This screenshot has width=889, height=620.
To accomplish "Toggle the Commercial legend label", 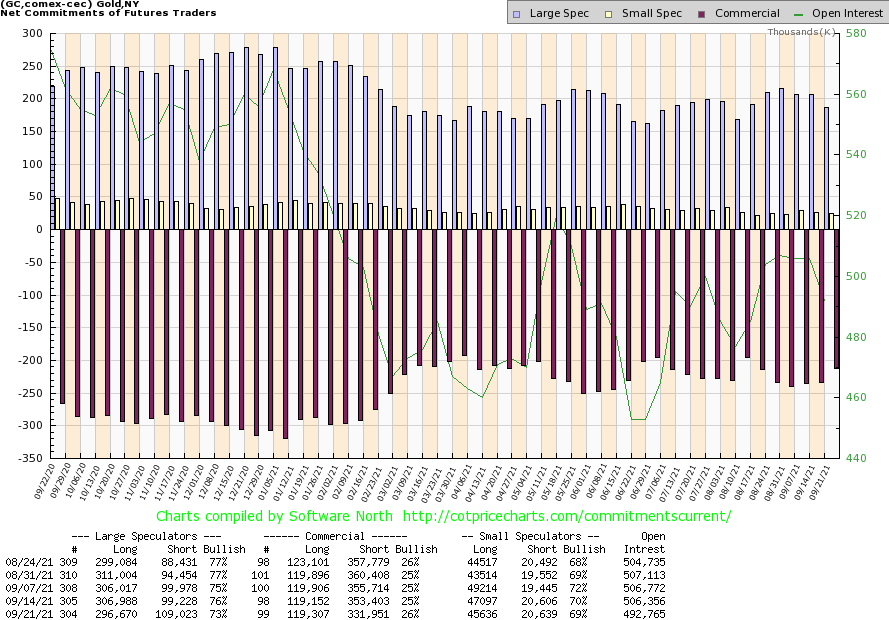I will (x=746, y=14).
